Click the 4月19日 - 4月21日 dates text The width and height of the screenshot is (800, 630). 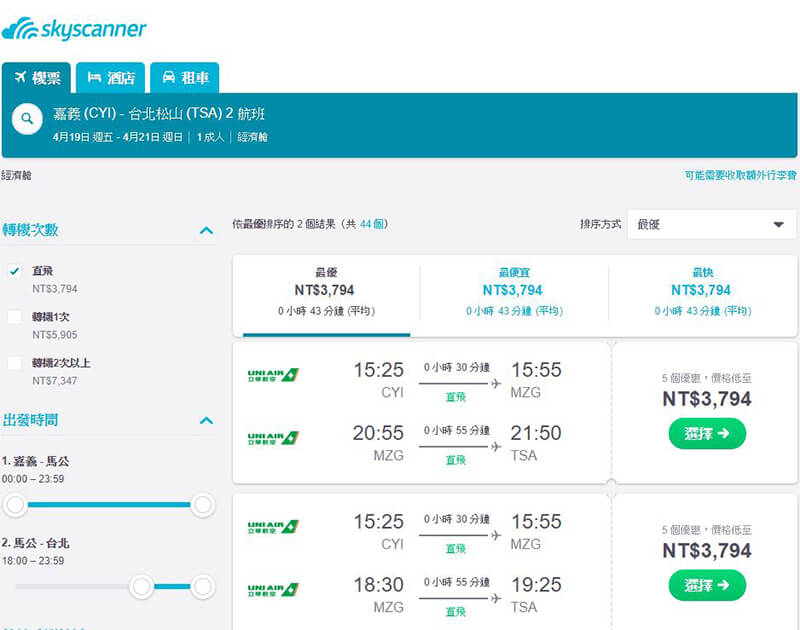117,137
